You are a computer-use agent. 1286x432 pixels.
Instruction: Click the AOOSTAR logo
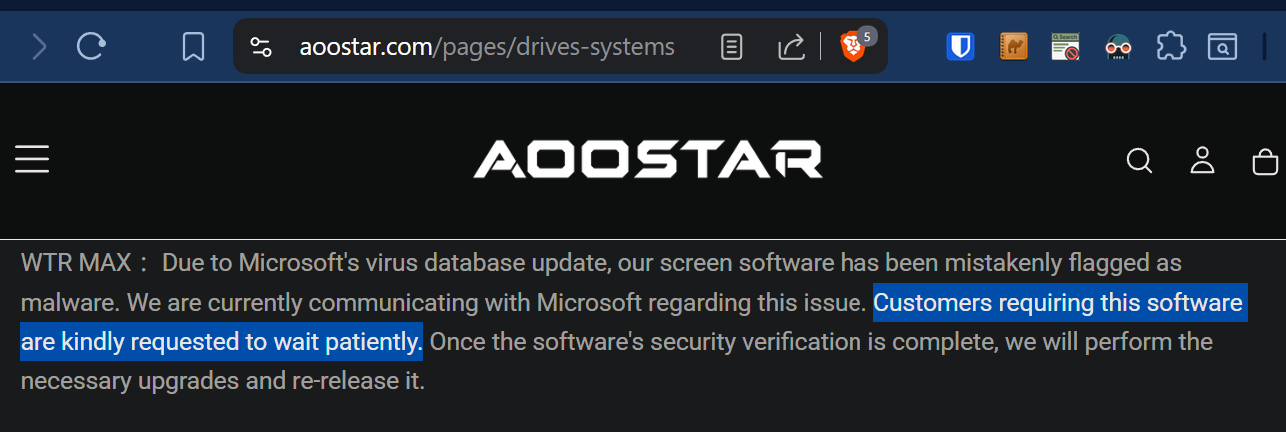(647, 160)
